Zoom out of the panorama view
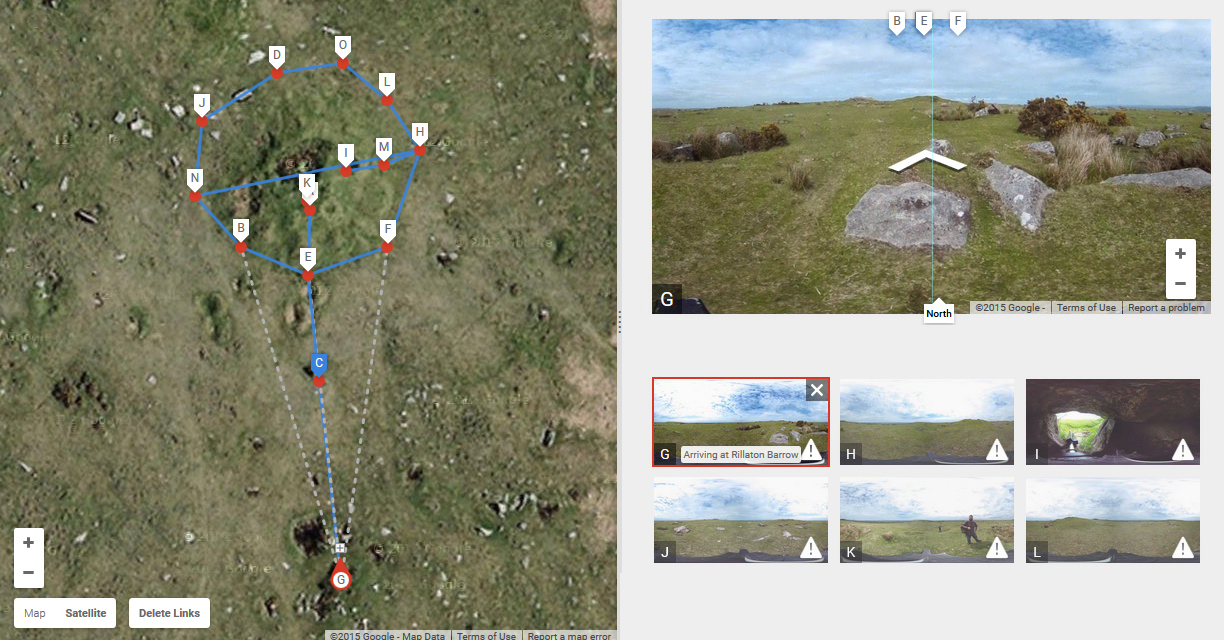1224x640 pixels. (1180, 283)
